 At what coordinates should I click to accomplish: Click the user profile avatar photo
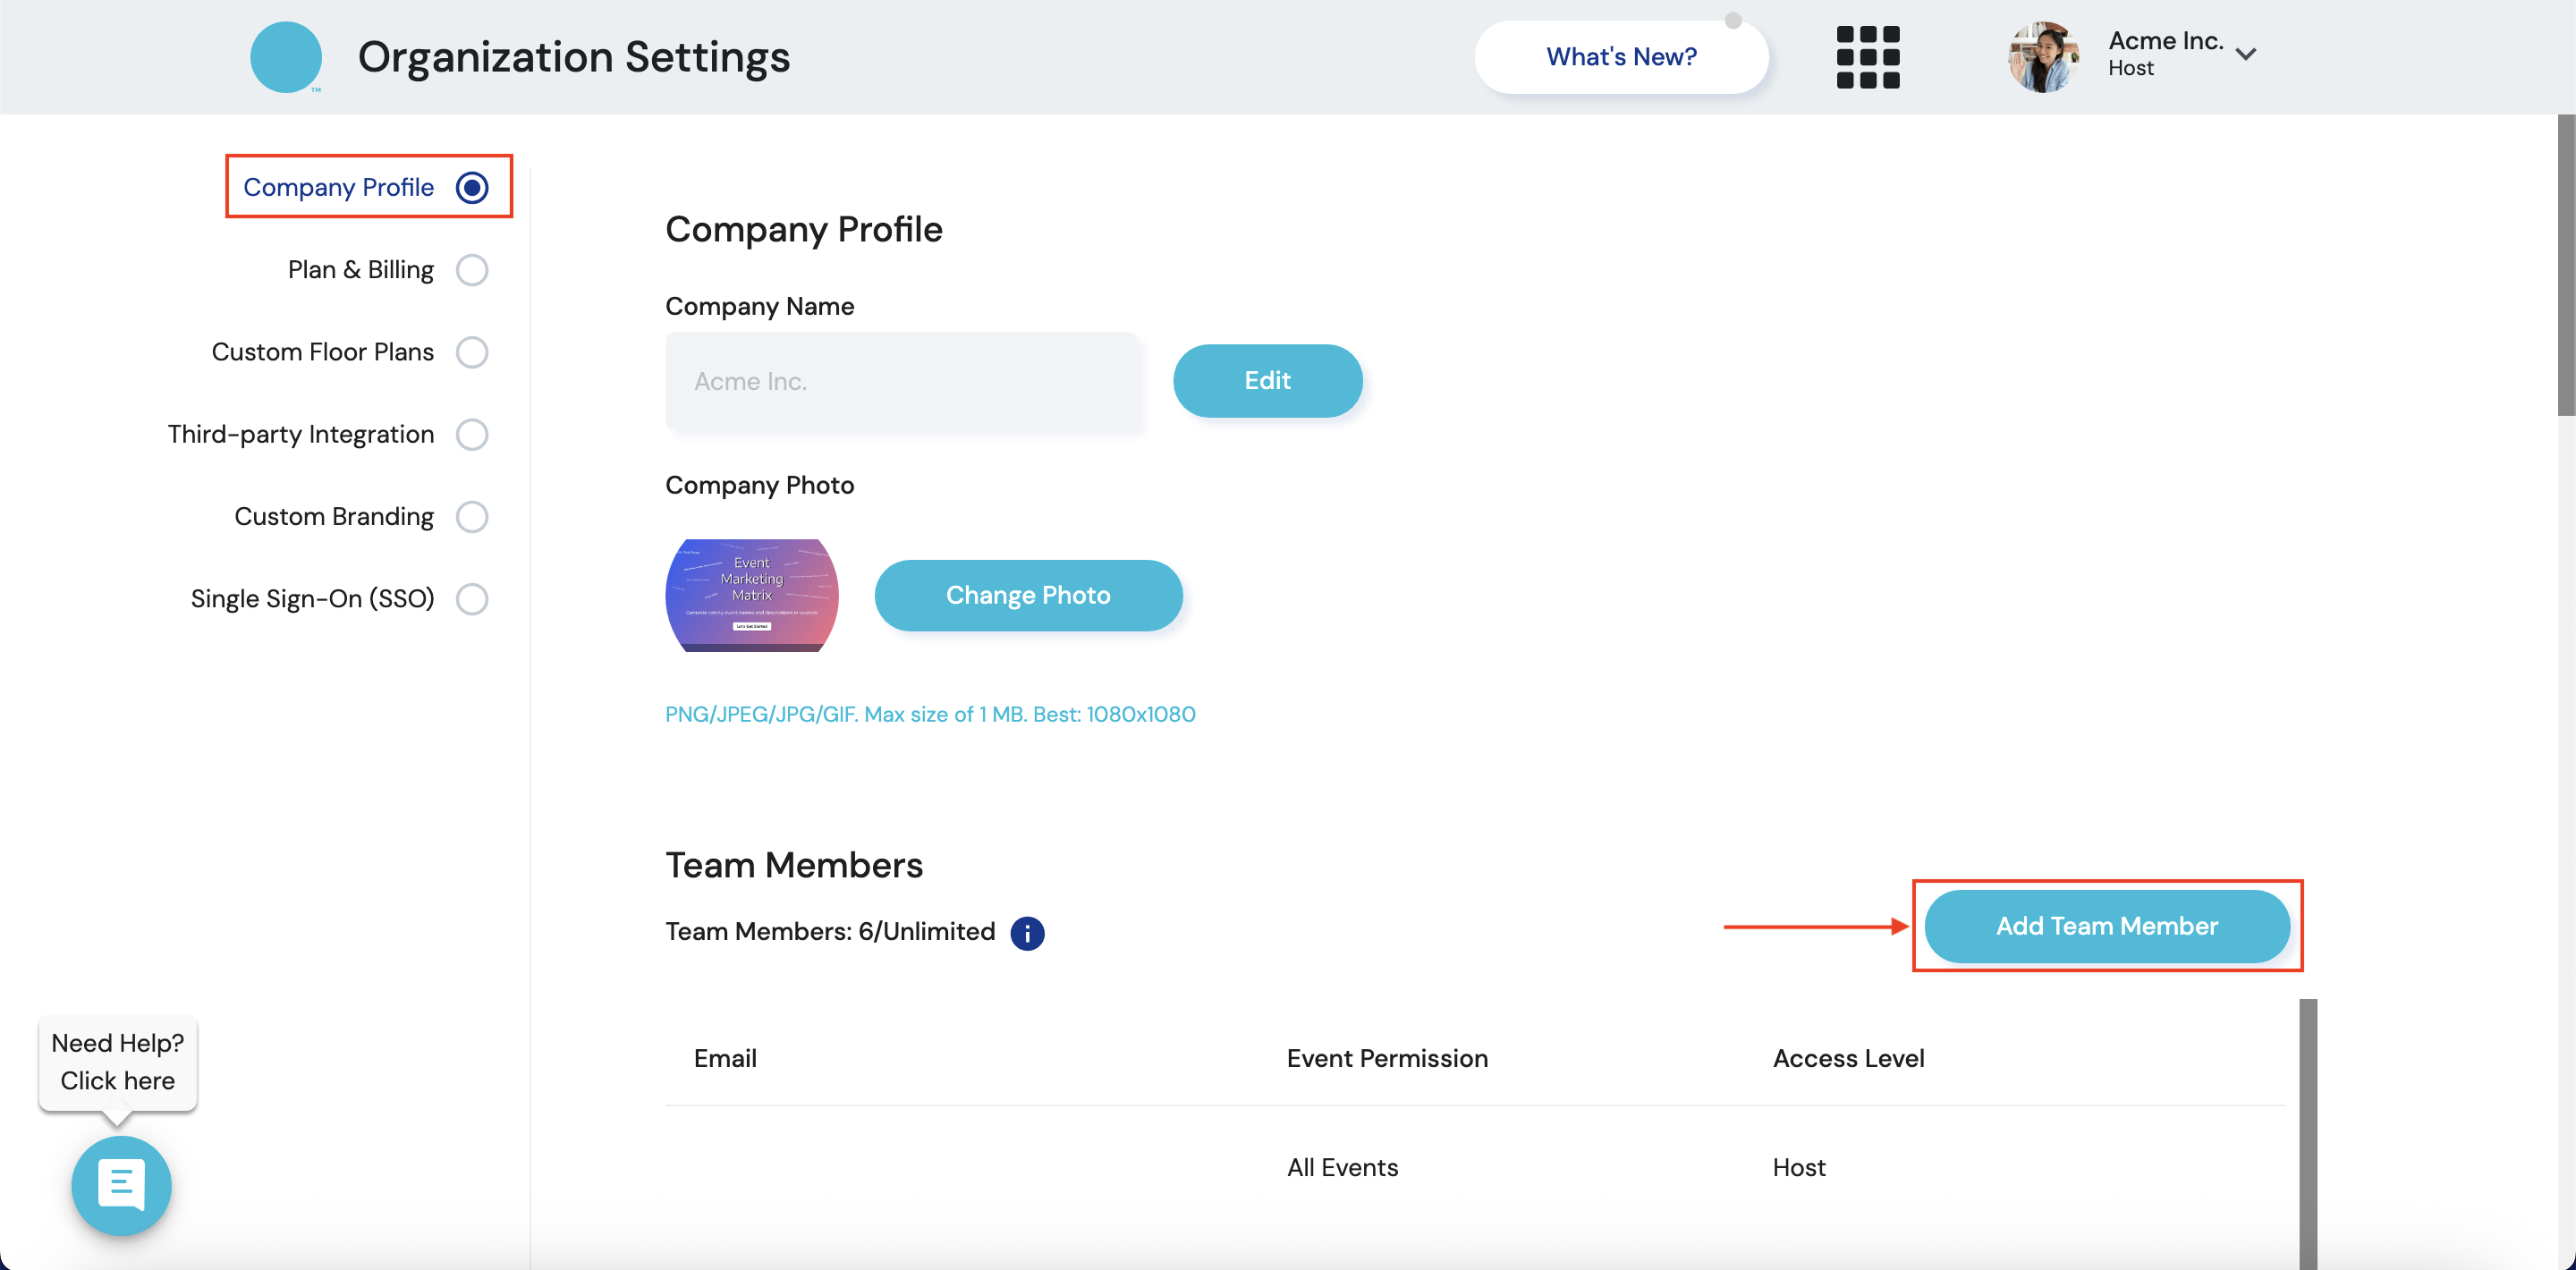click(2043, 57)
